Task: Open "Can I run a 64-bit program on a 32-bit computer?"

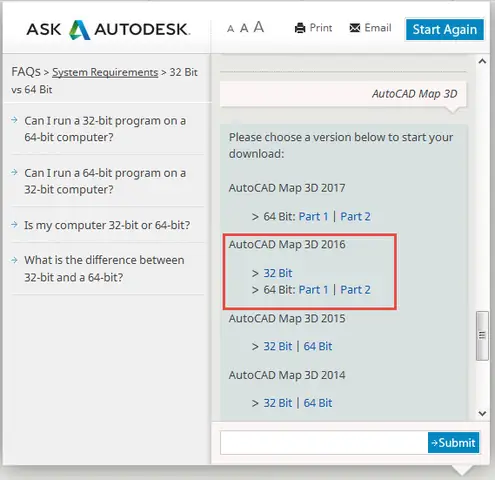Action: pyautogui.click(x=105, y=181)
